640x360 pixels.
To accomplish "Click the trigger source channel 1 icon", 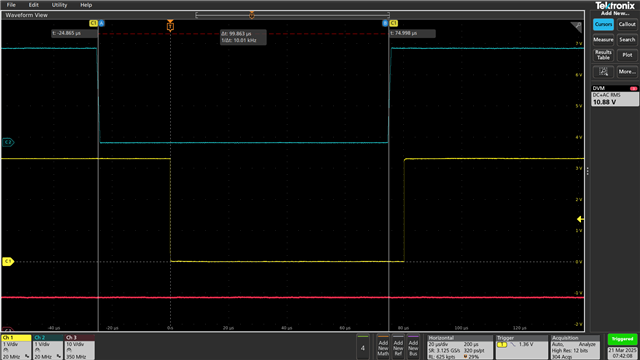I will [x=502, y=345].
